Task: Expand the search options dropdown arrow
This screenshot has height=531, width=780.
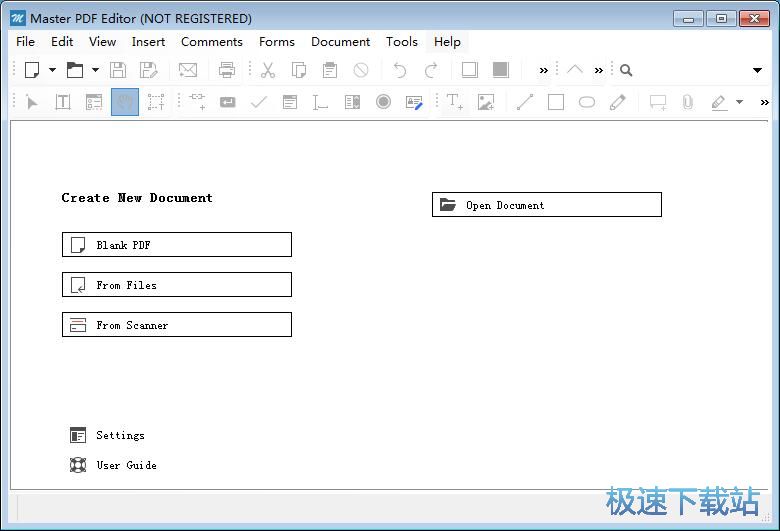Action: point(757,70)
